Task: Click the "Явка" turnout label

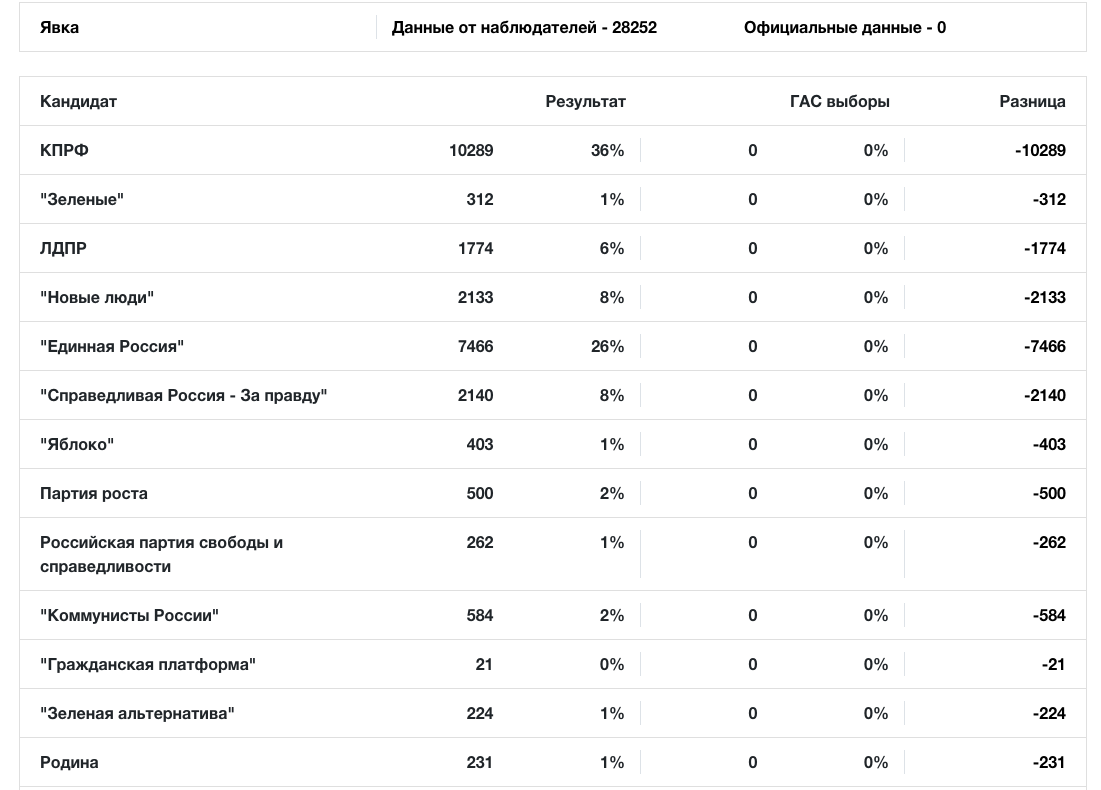Action: [x=59, y=27]
